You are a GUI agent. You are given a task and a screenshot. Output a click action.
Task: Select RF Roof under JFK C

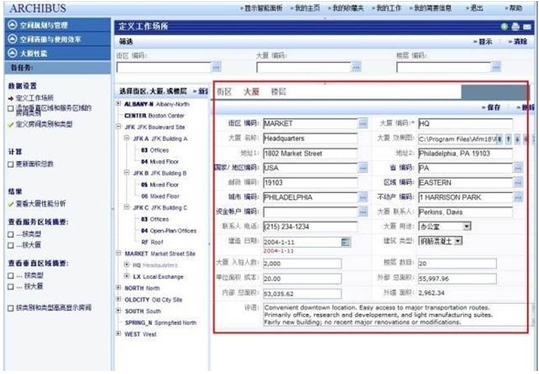coord(152,242)
